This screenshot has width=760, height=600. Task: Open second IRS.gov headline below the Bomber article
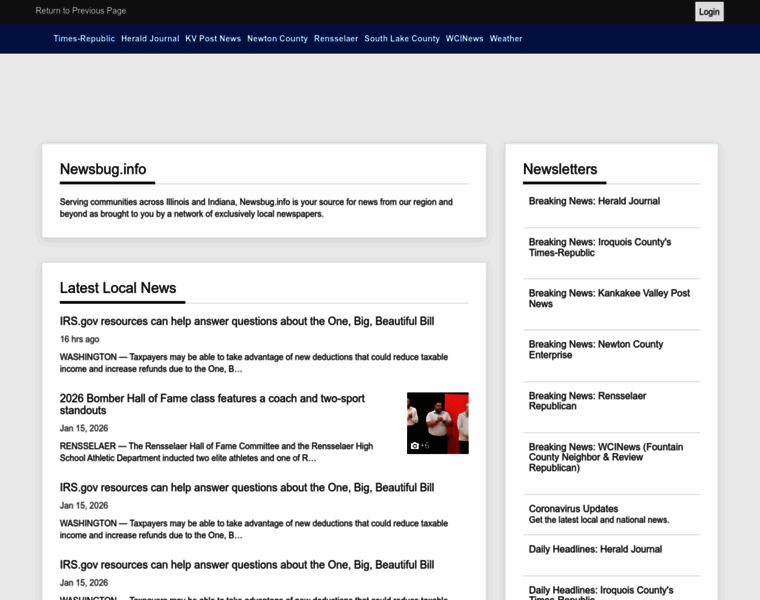pos(247,488)
